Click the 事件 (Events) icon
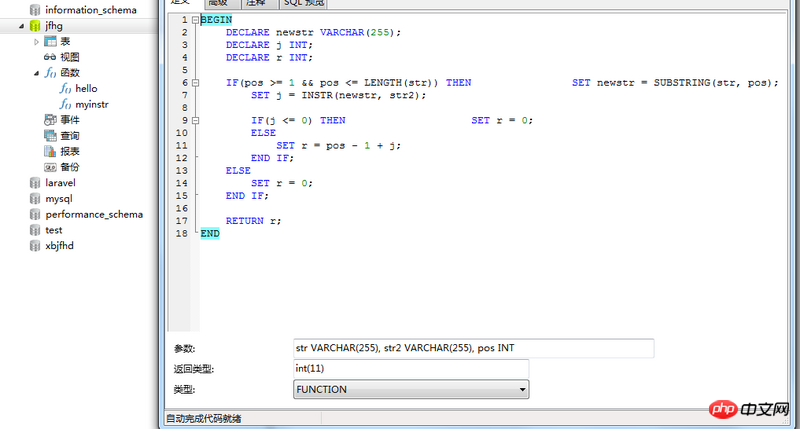The width and height of the screenshot is (800, 429). click(50, 120)
